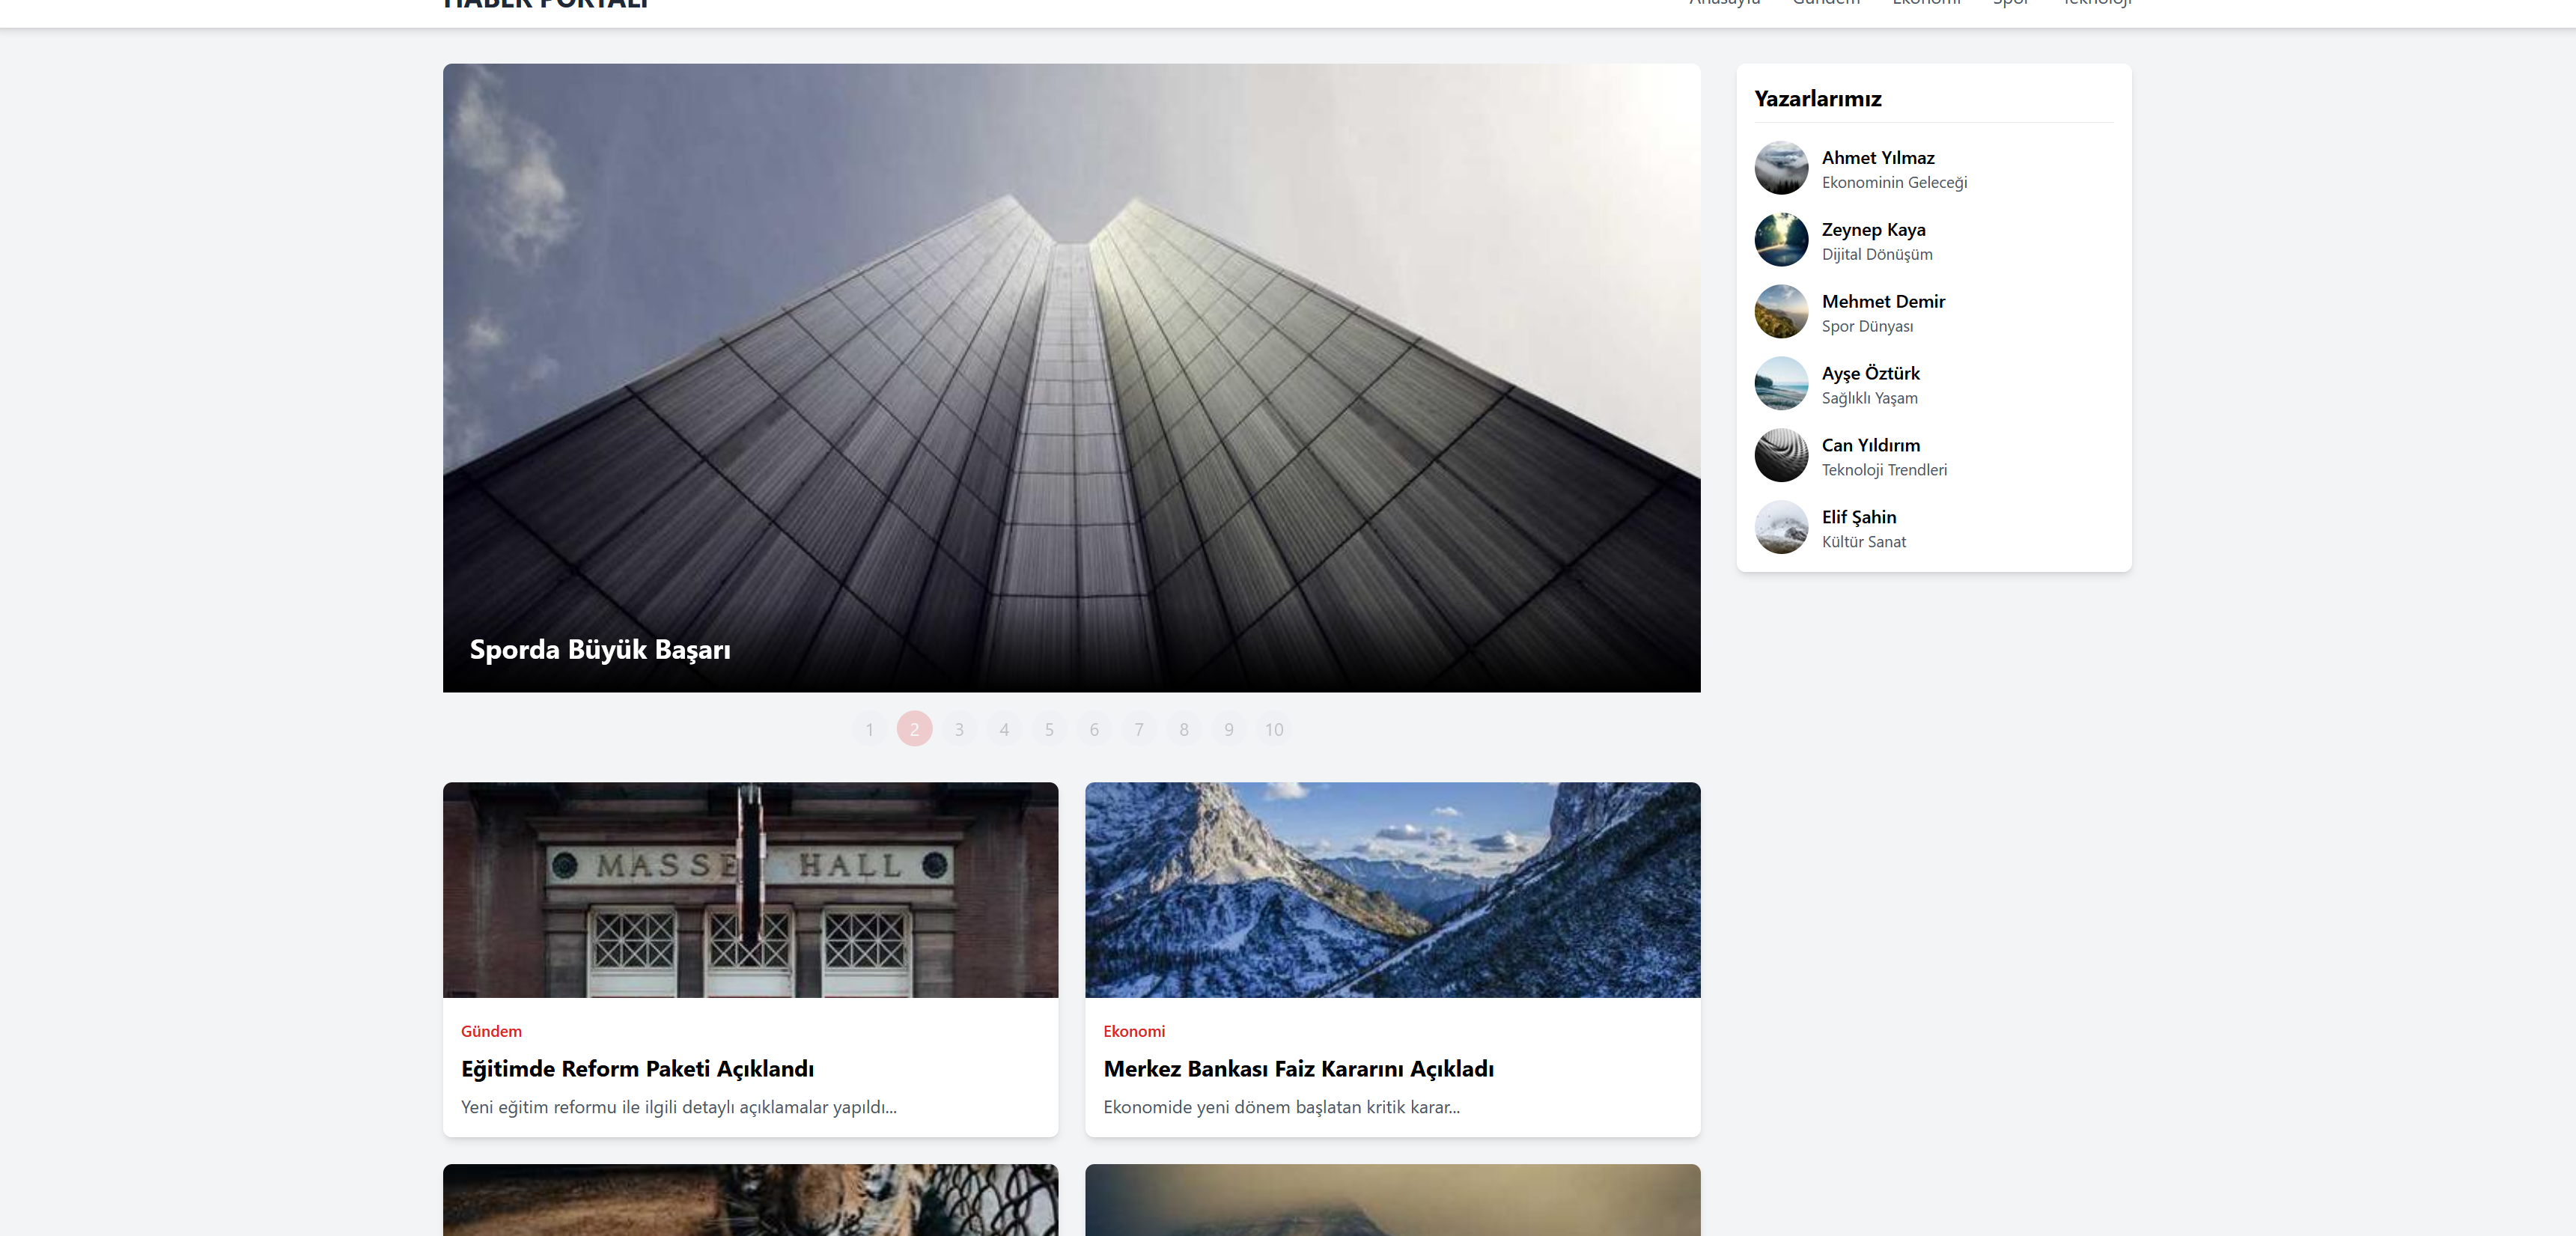2576x1236 pixels.
Task: Click the Elif Şahin author name
Action: click(x=1858, y=518)
